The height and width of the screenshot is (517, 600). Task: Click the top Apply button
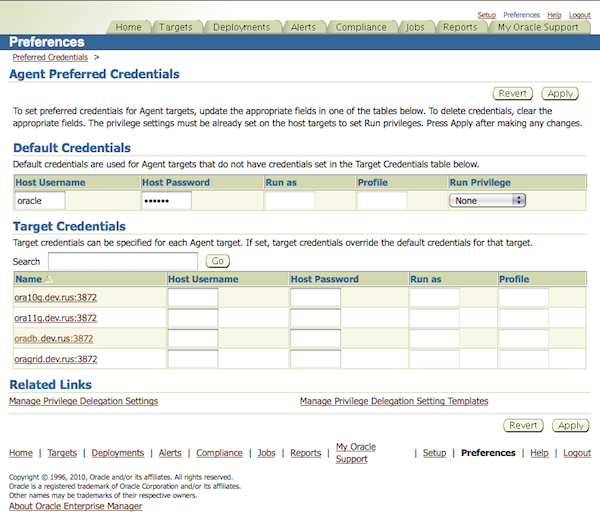point(559,93)
